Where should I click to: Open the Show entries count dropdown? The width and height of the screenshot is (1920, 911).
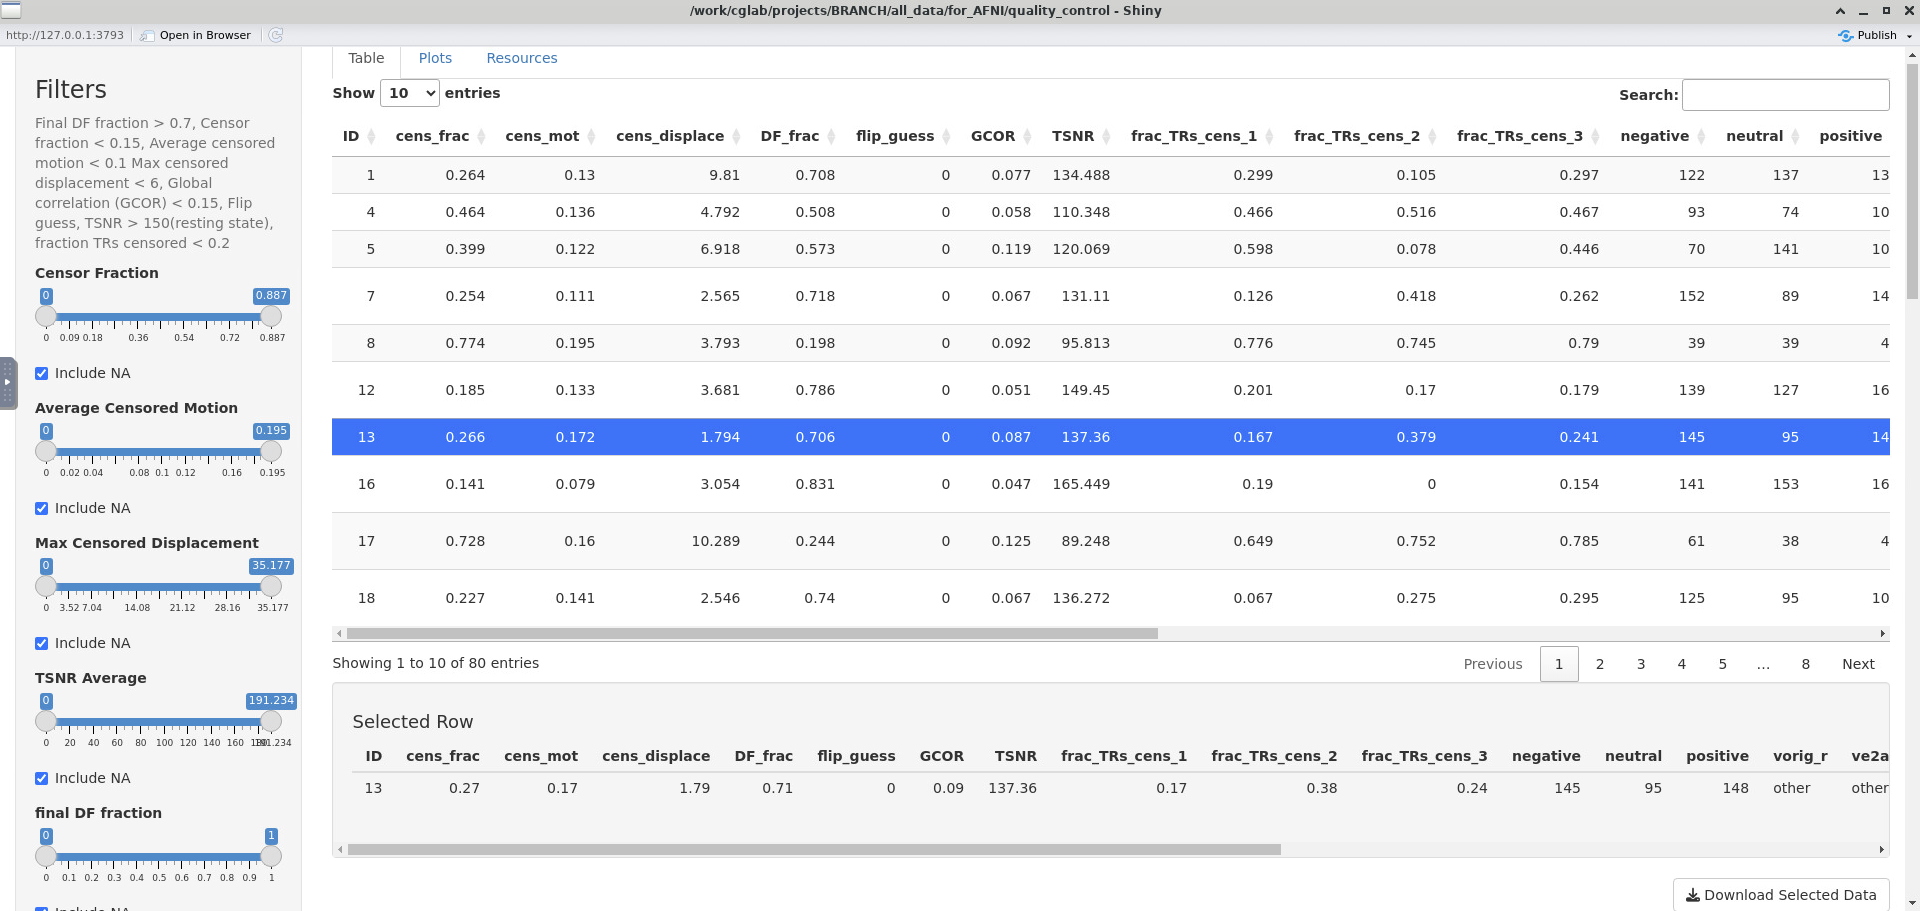coord(410,93)
